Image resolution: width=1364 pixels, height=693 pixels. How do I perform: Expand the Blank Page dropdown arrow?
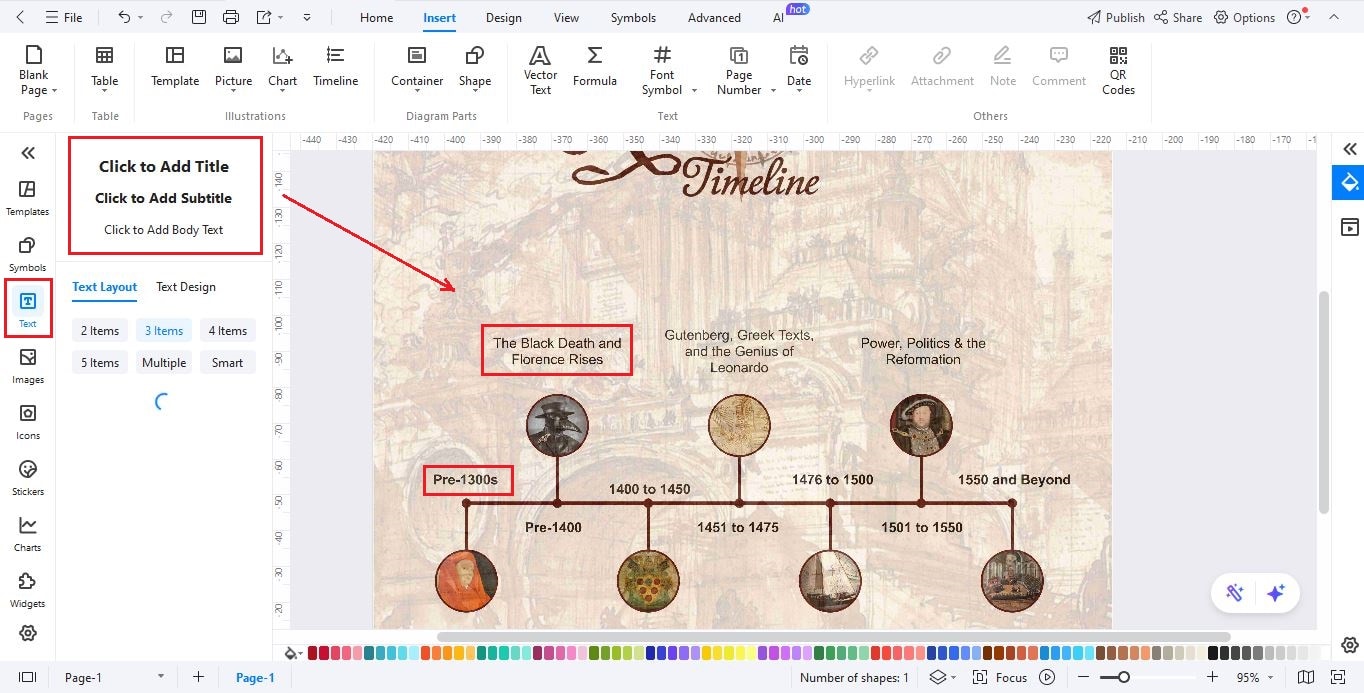pyautogui.click(x=54, y=91)
